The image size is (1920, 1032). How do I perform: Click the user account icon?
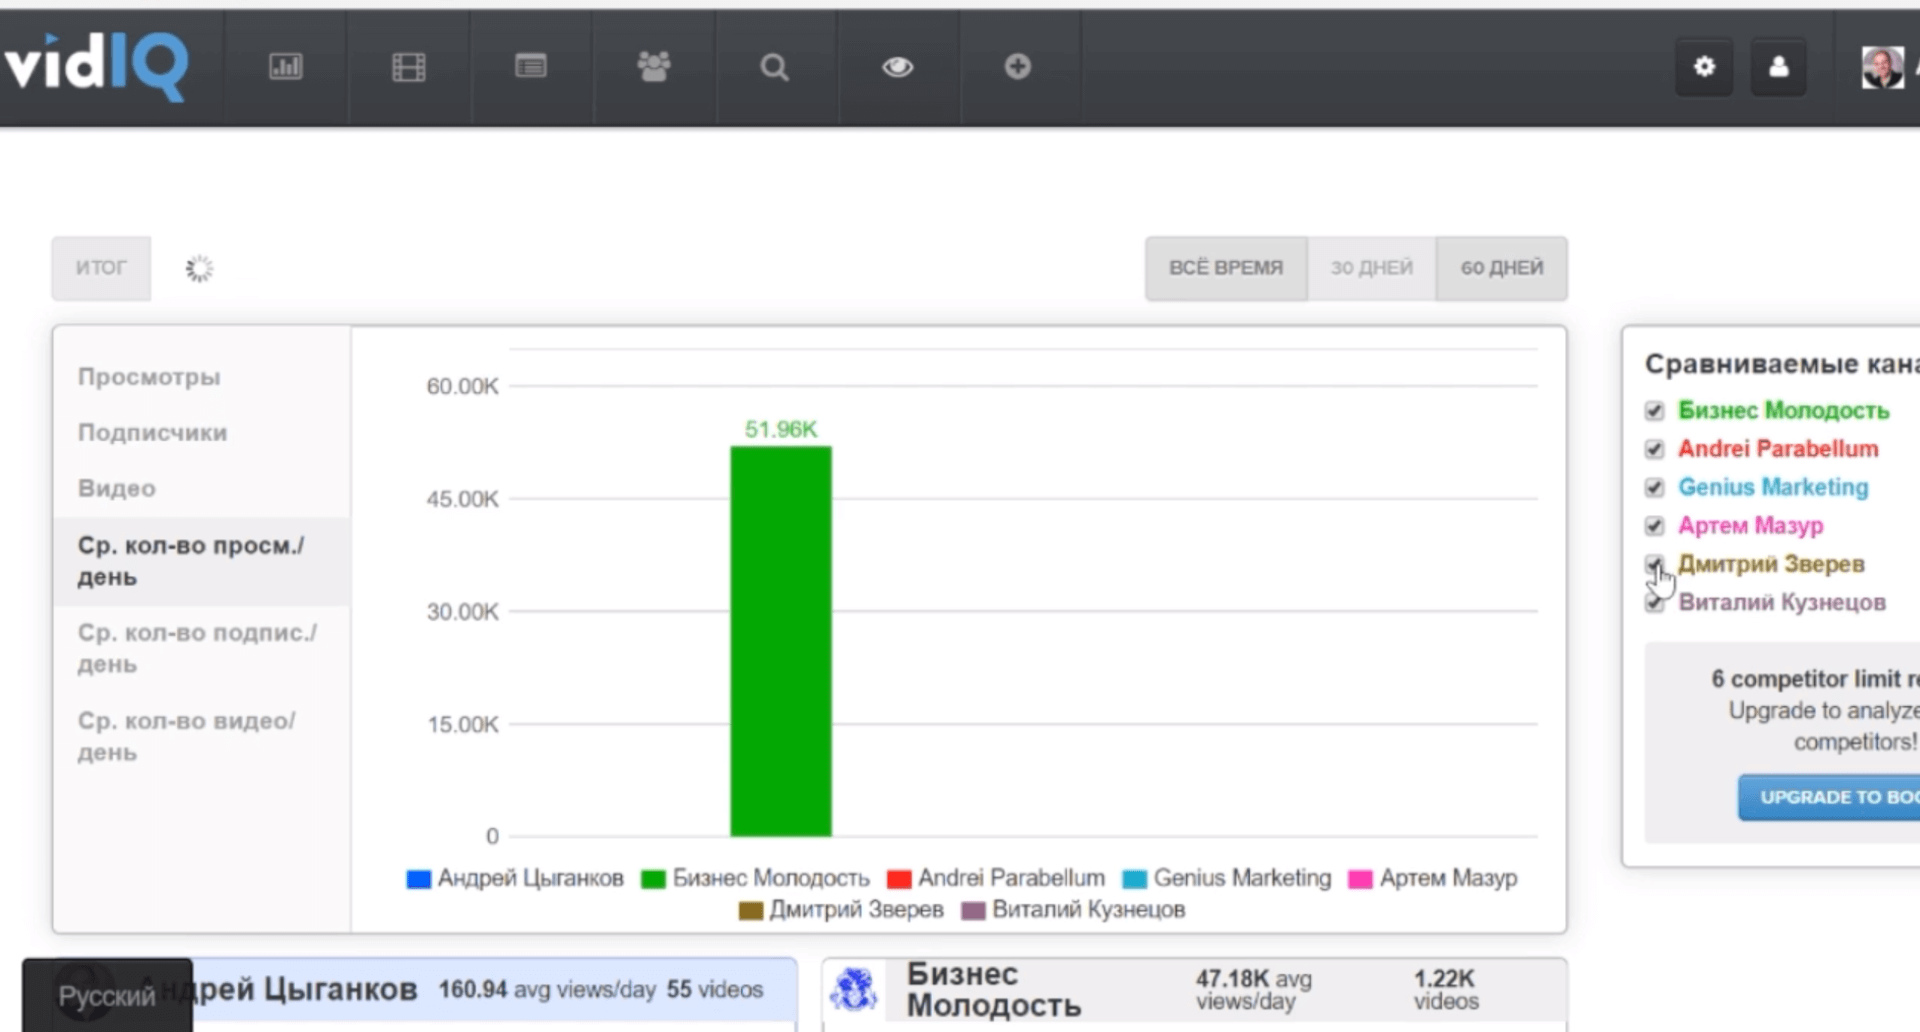pyautogui.click(x=1779, y=67)
